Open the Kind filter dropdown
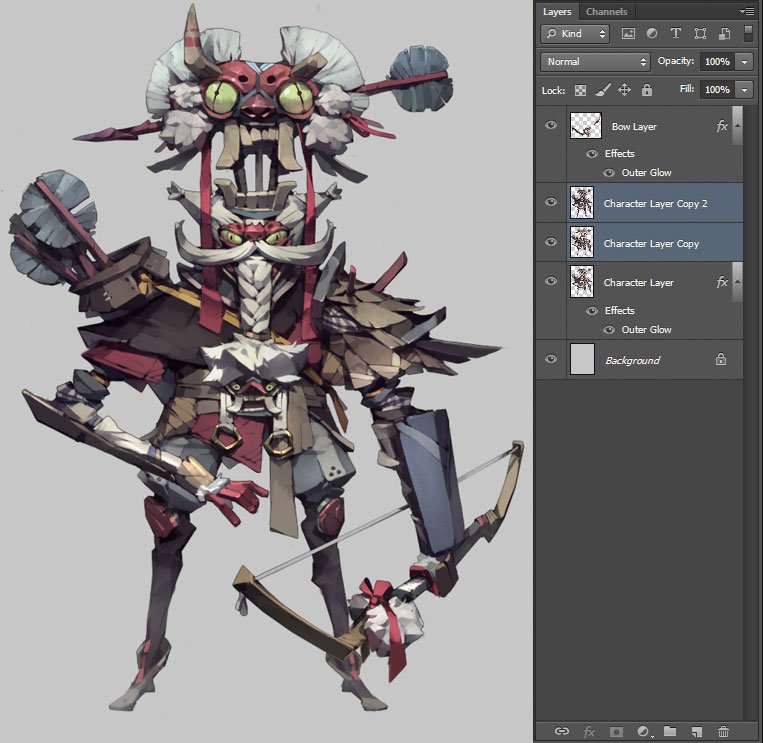The image size is (763, 743). (x=575, y=34)
